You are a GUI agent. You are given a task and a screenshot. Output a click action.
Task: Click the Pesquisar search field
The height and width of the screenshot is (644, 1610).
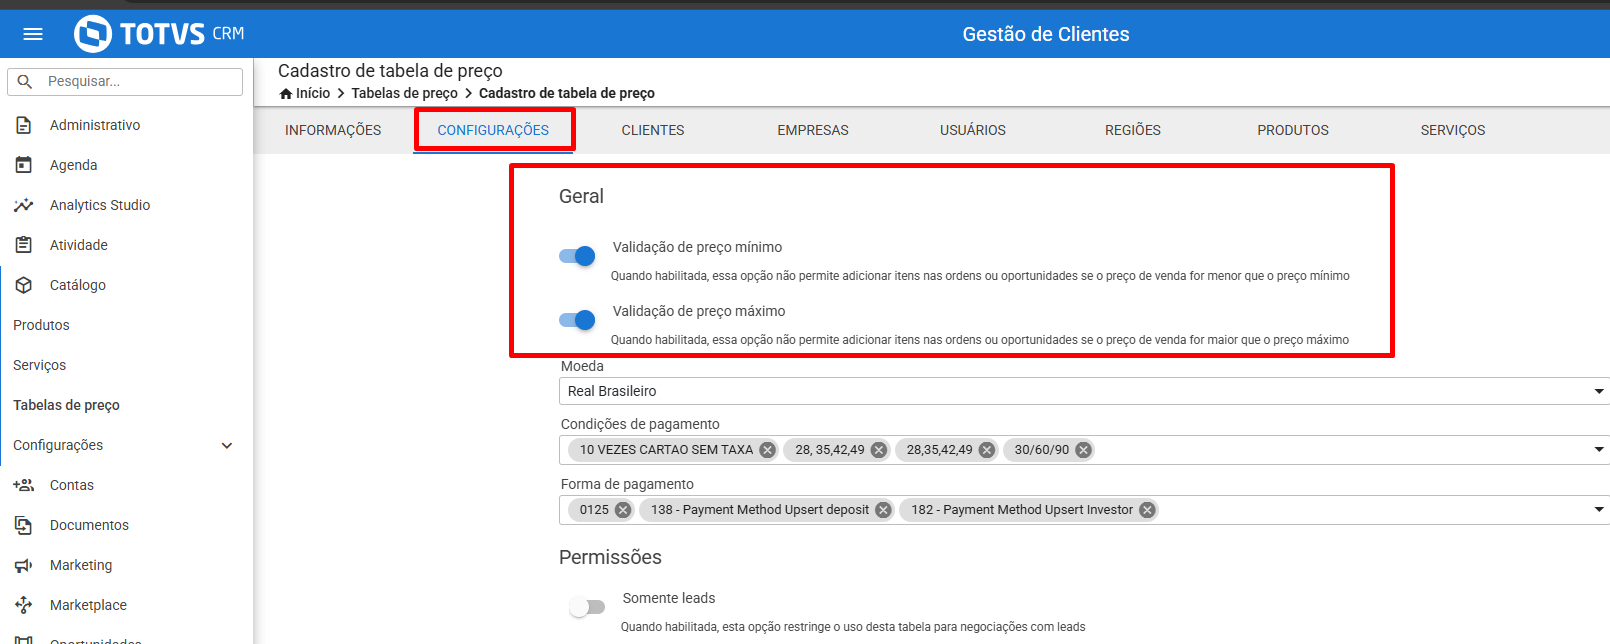[125, 82]
